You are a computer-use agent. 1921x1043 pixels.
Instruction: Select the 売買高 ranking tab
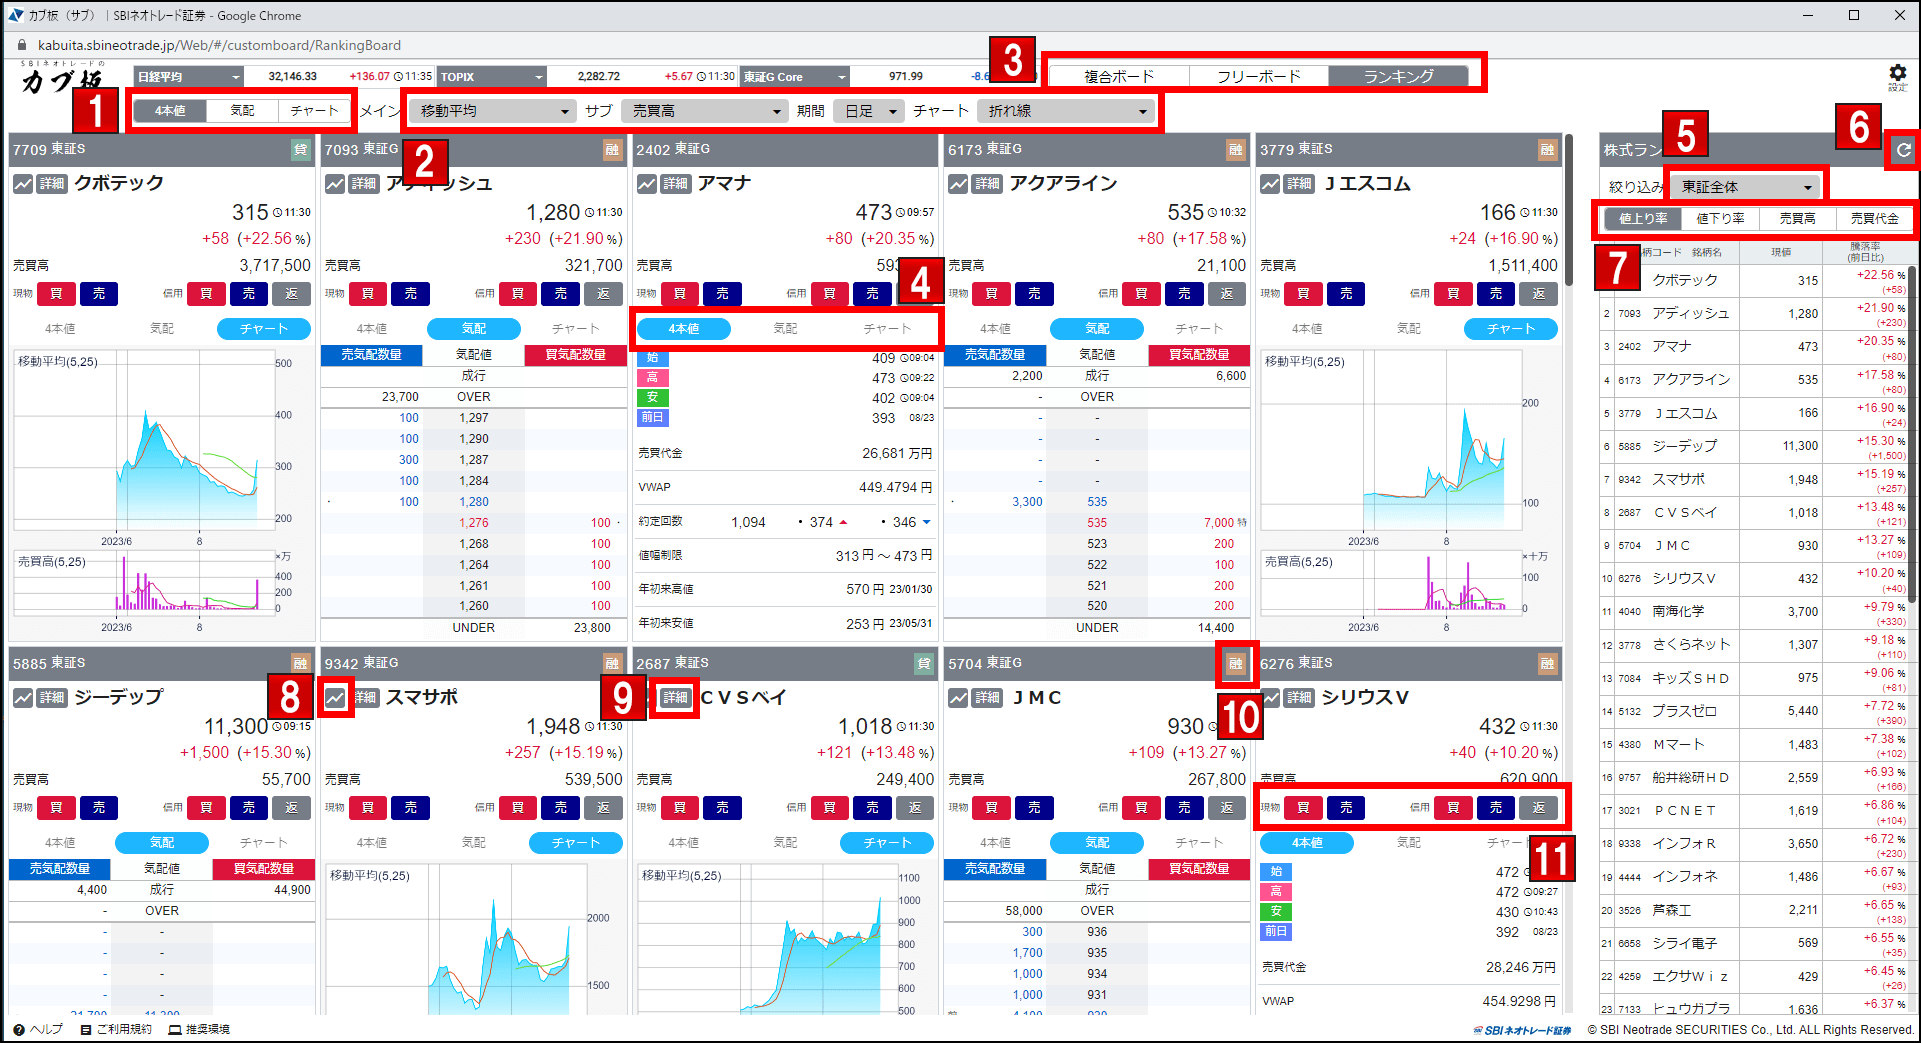tap(1797, 219)
